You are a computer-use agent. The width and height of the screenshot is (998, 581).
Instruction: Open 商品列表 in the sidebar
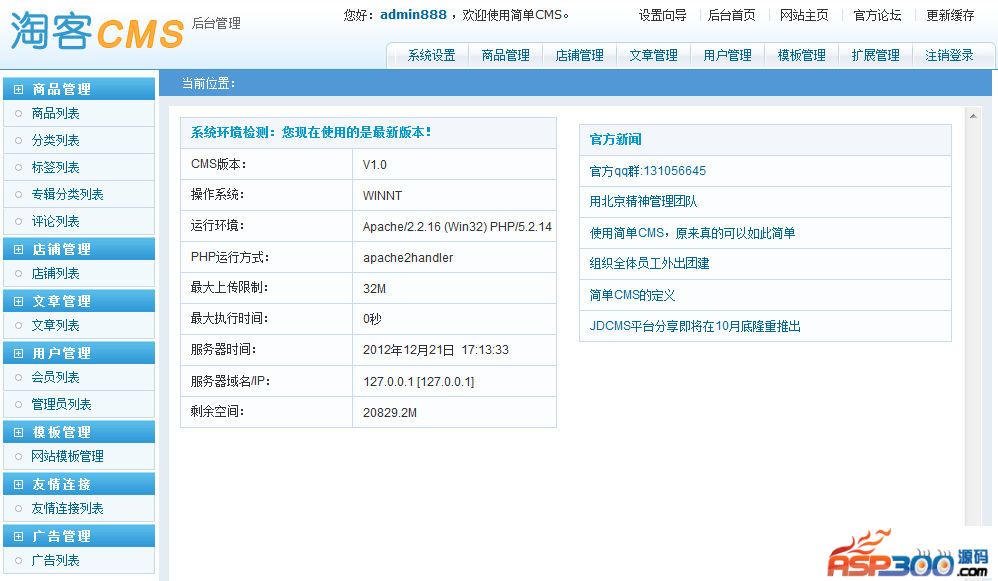pos(55,114)
